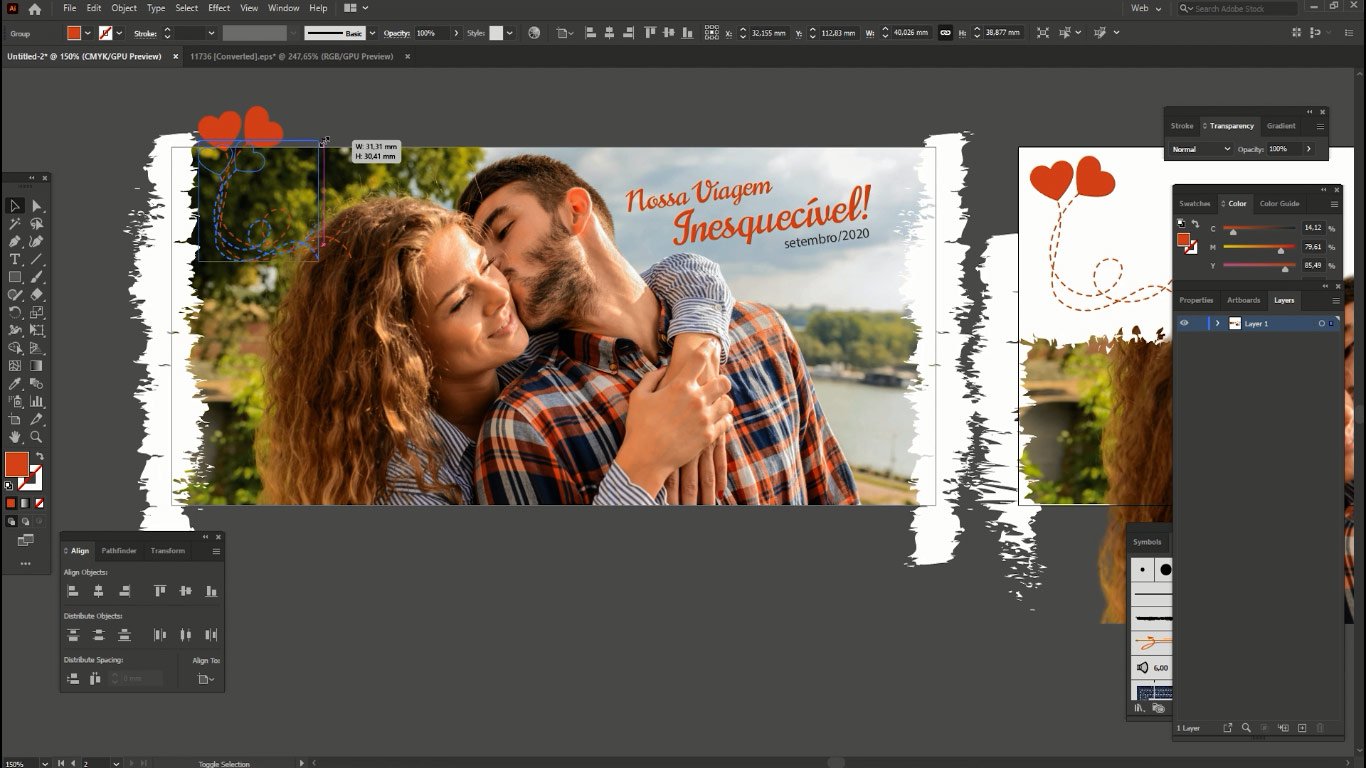Open the Align To dropdown
Screen dimensions: 1366x768
205,679
